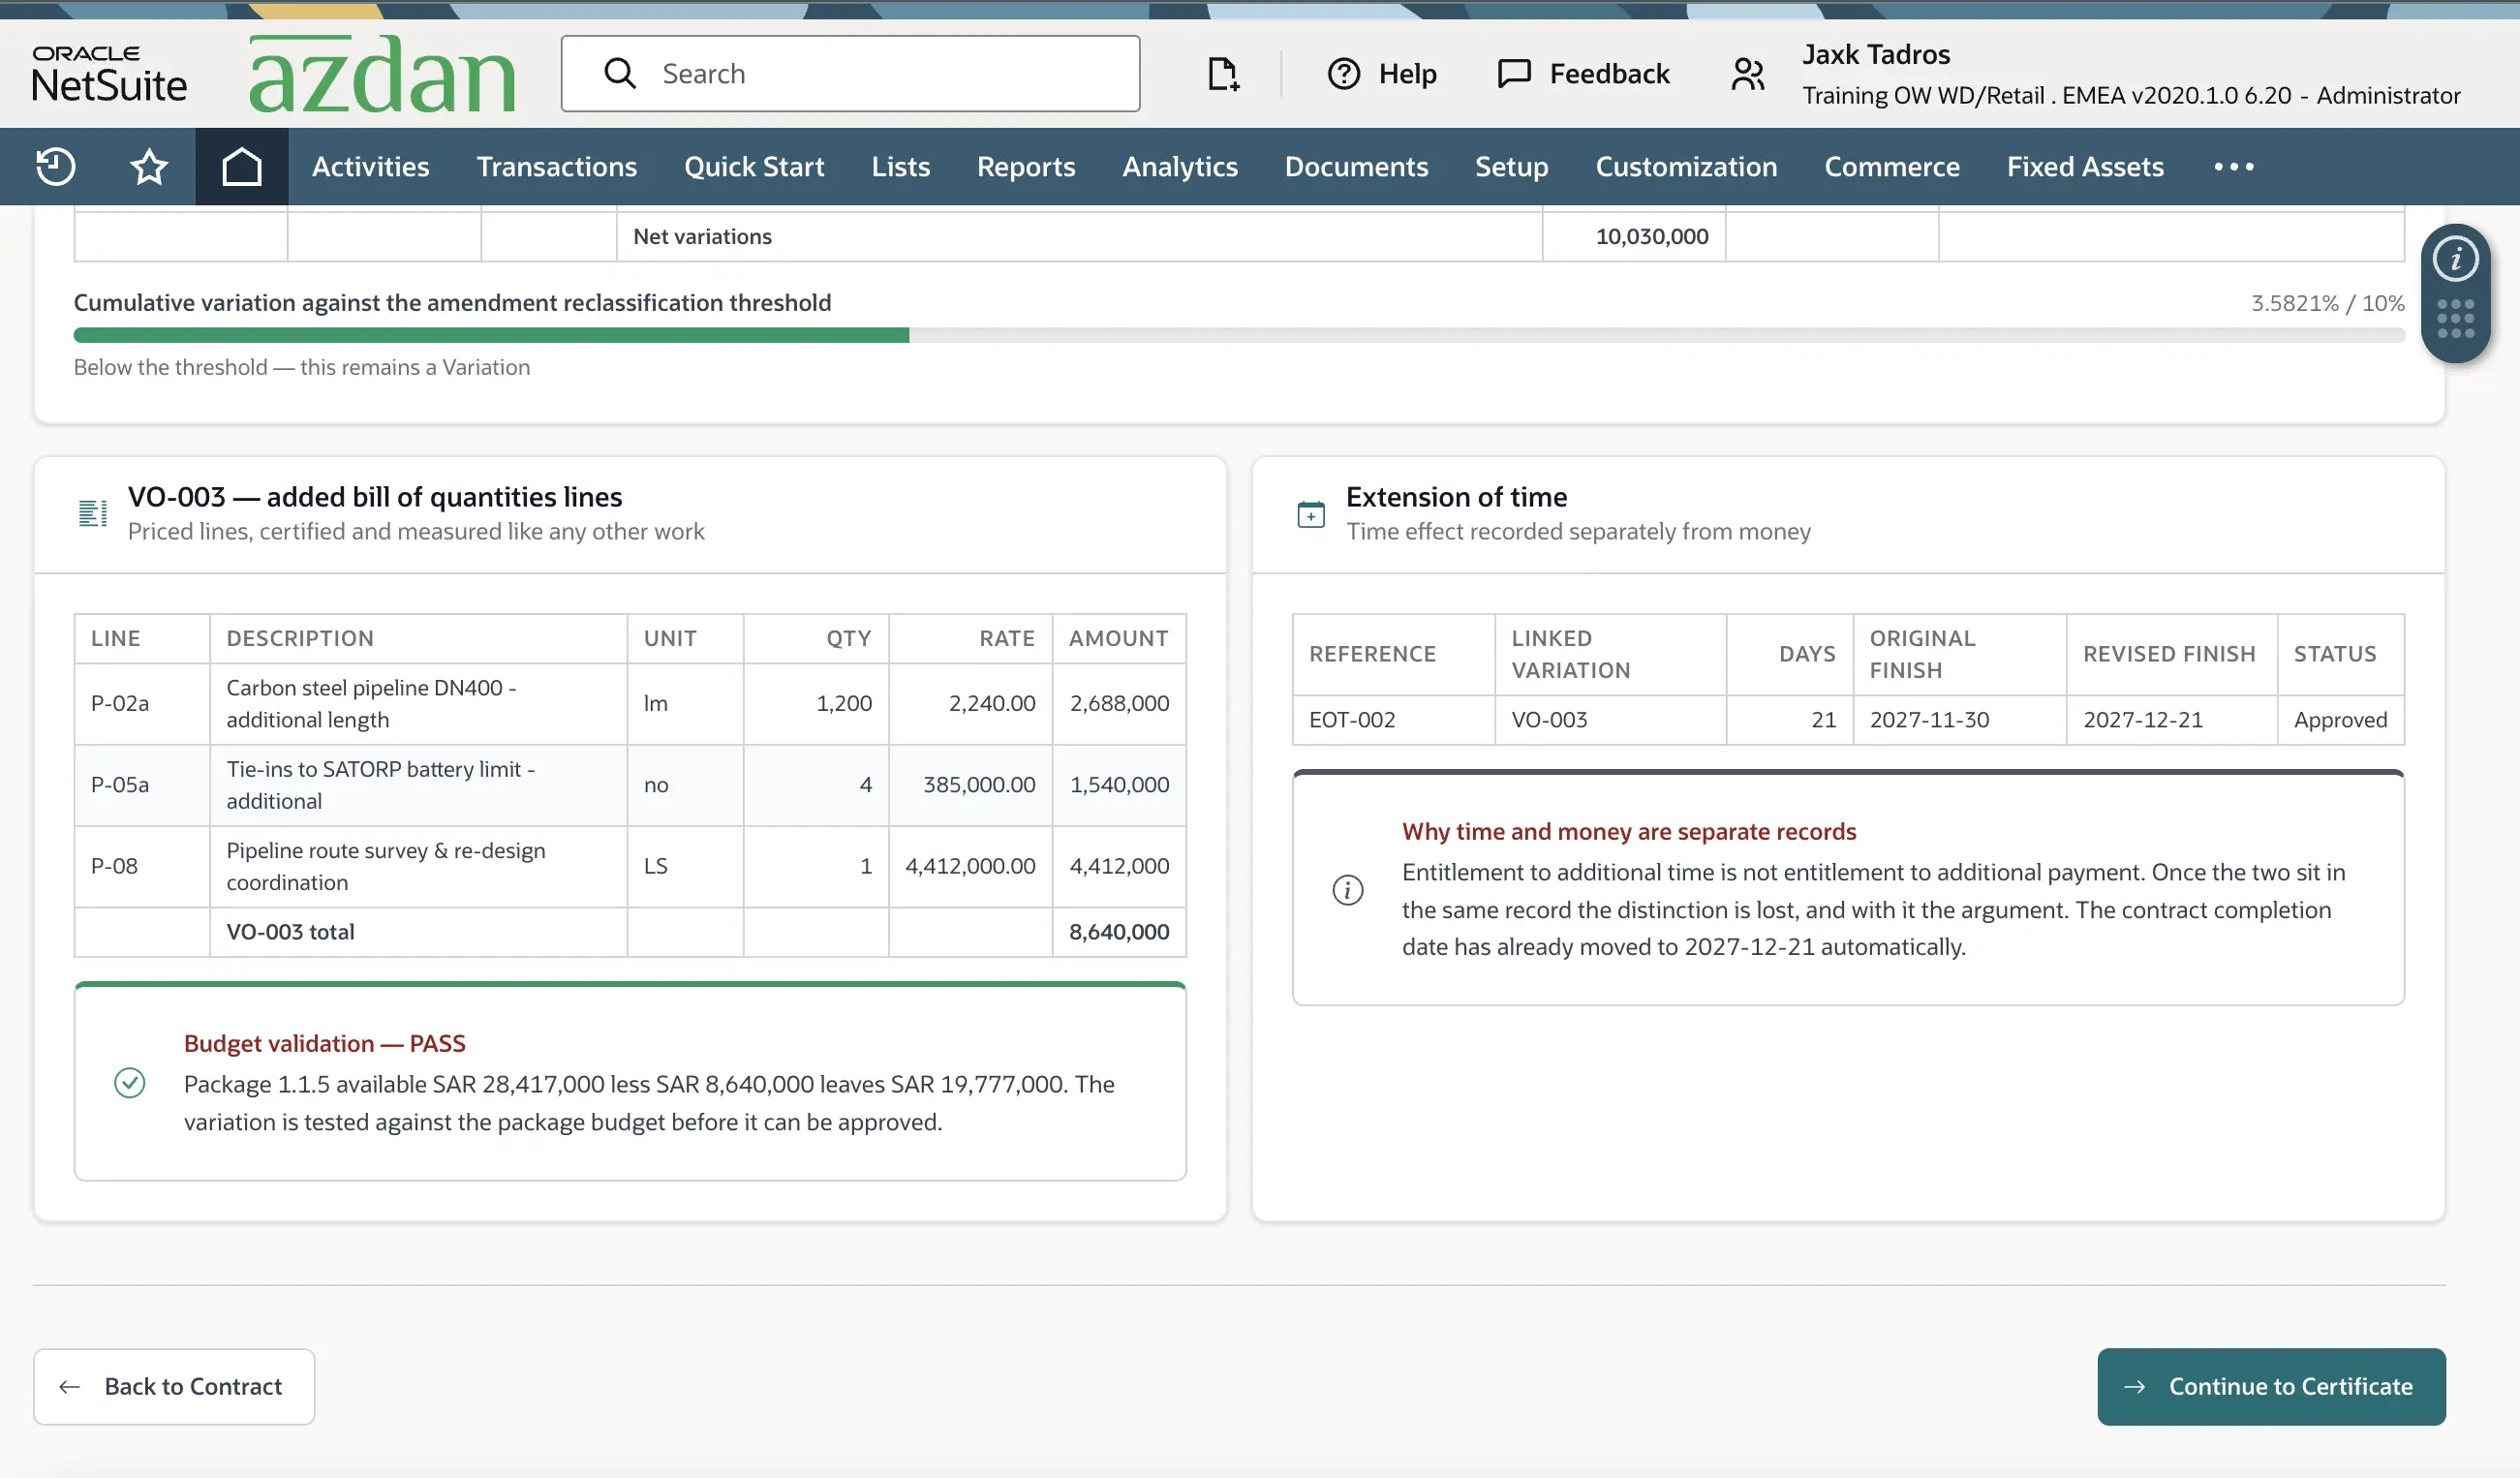Image resolution: width=2520 pixels, height=1478 pixels.
Task: Click the Budget validation check icon
Action: (129, 1082)
